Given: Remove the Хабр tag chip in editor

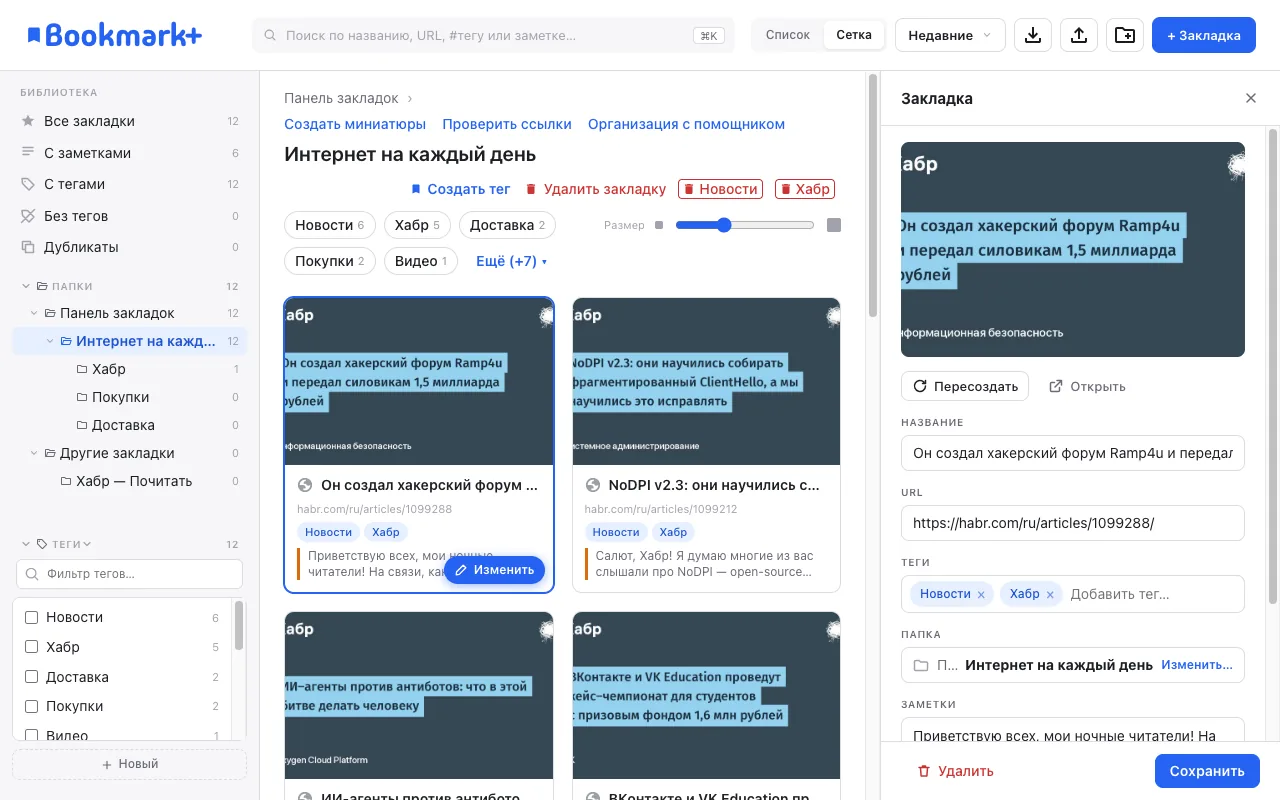Looking at the screenshot, I should [x=1050, y=595].
